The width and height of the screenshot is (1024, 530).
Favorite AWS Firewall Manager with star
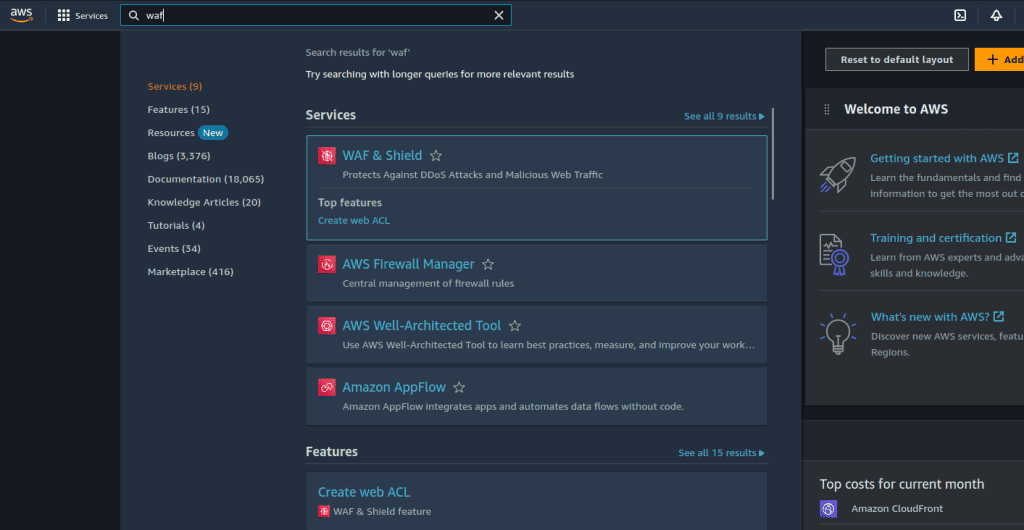click(488, 264)
